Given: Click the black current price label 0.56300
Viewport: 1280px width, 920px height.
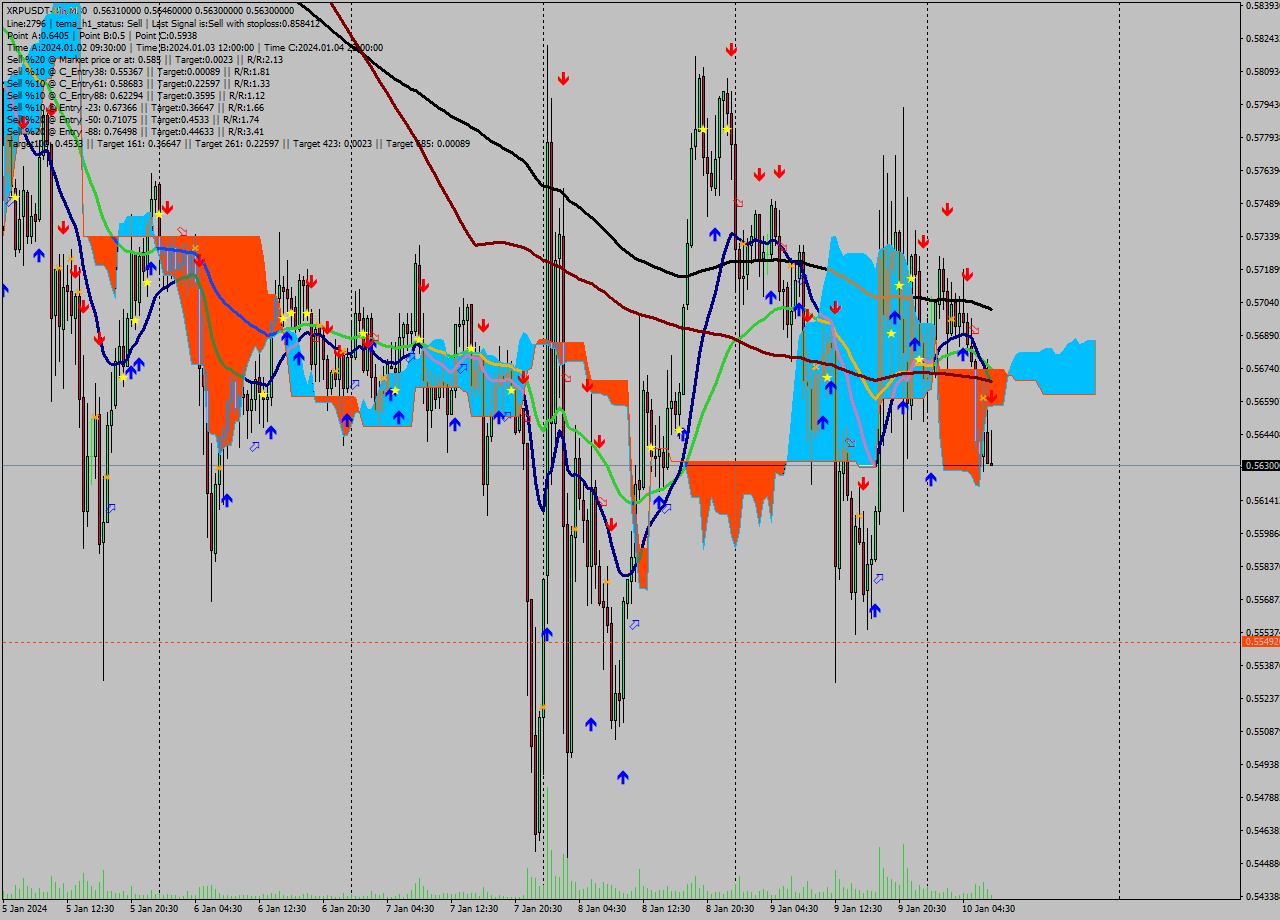Looking at the screenshot, I should [1260, 465].
